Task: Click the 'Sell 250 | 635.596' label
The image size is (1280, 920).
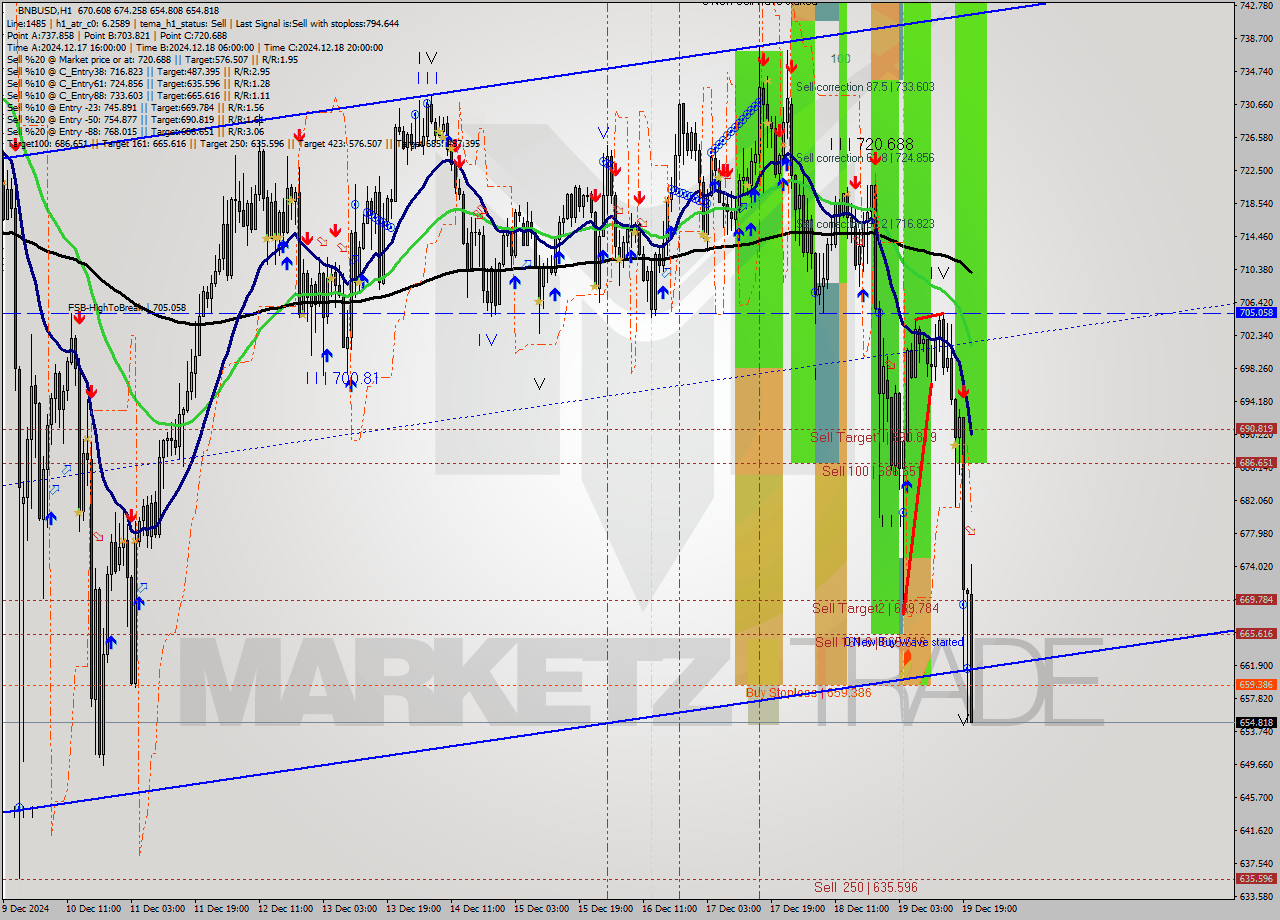Action: point(865,887)
